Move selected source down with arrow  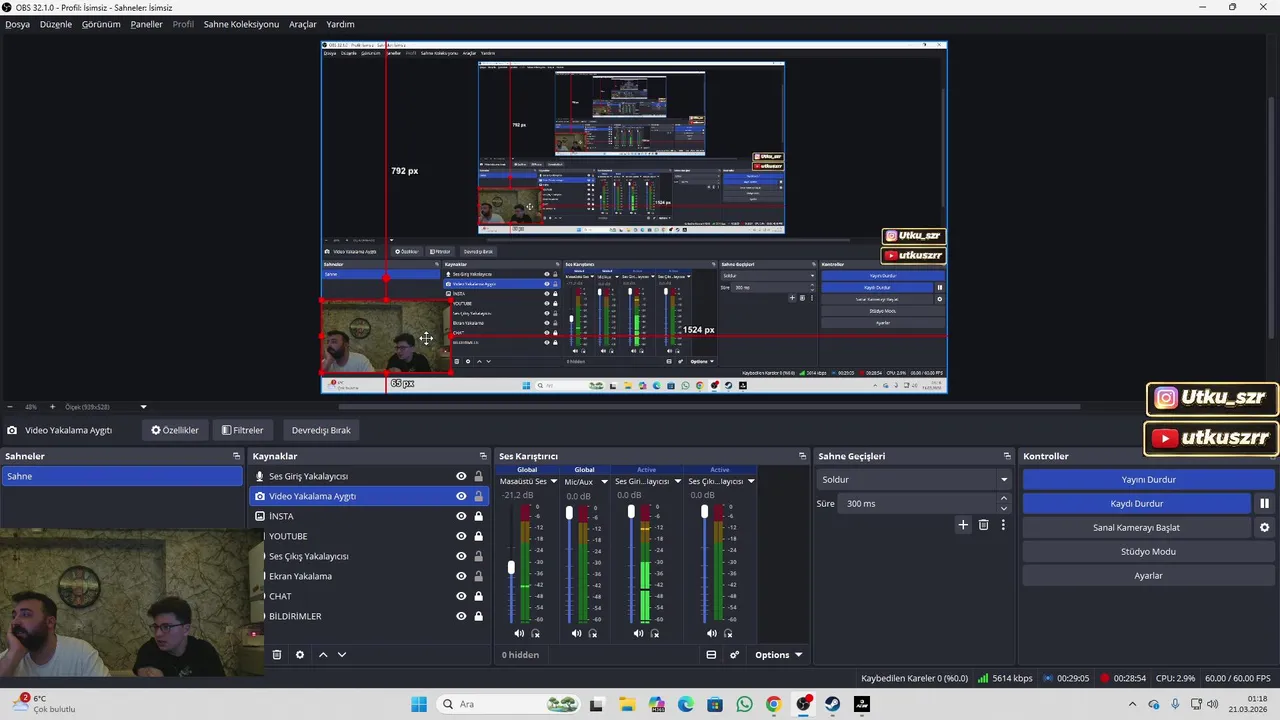tap(342, 655)
